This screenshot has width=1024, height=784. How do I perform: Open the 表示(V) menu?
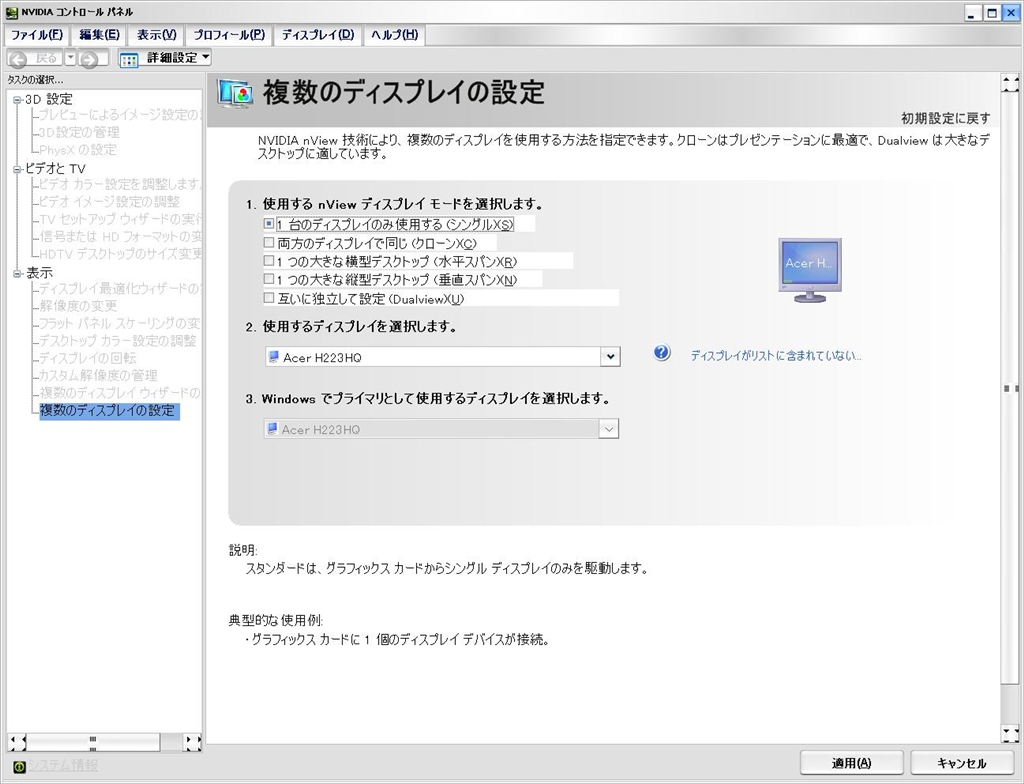[157, 35]
